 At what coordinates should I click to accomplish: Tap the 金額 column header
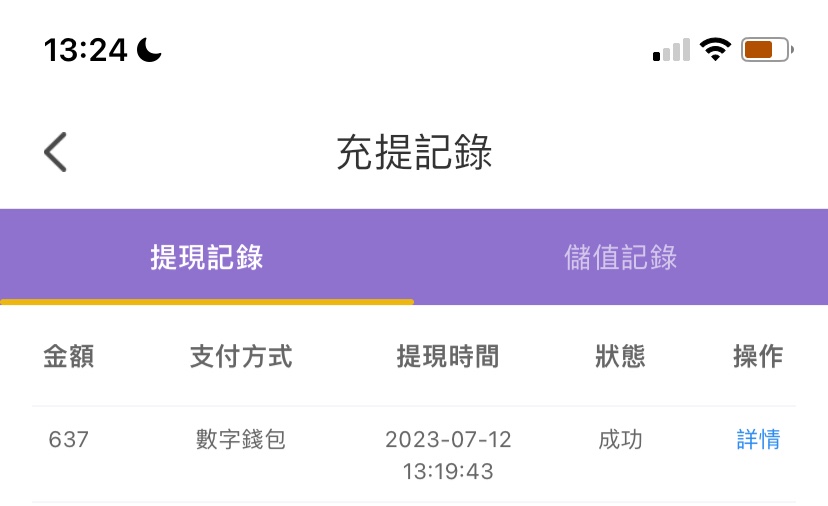(x=69, y=356)
